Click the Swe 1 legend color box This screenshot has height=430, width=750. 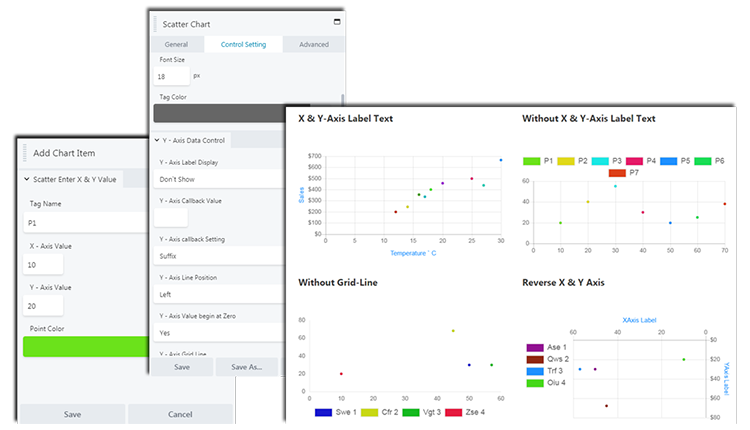324,411
